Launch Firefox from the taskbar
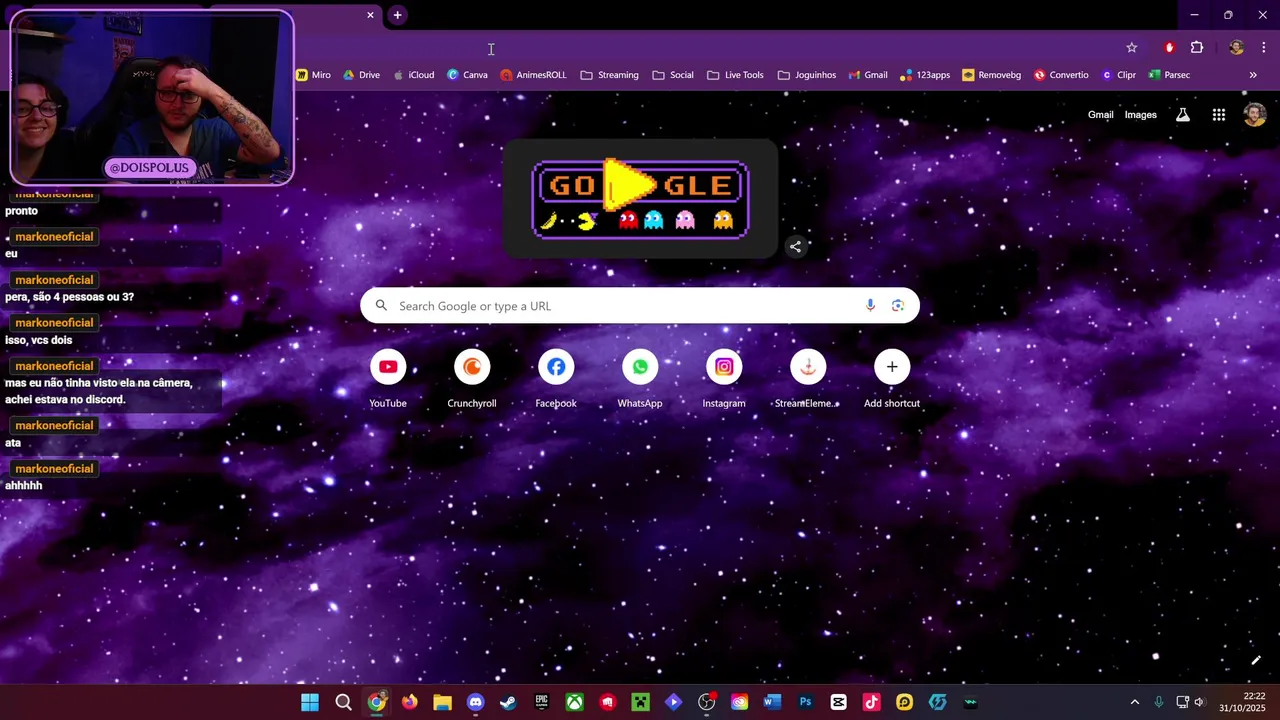The height and width of the screenshot is (720, 1280). coord(409,702)
